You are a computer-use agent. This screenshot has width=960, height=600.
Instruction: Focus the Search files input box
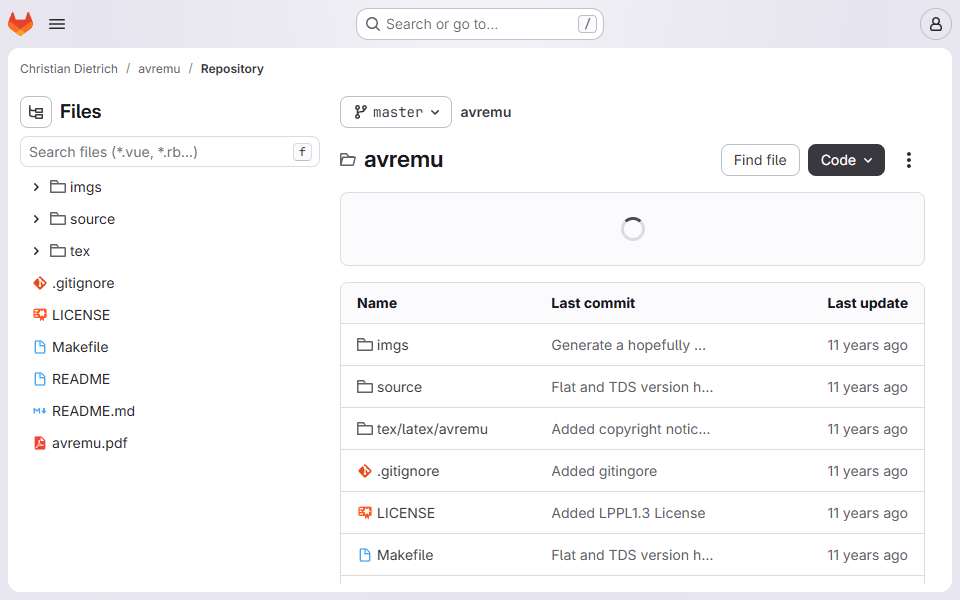point(170,152)
